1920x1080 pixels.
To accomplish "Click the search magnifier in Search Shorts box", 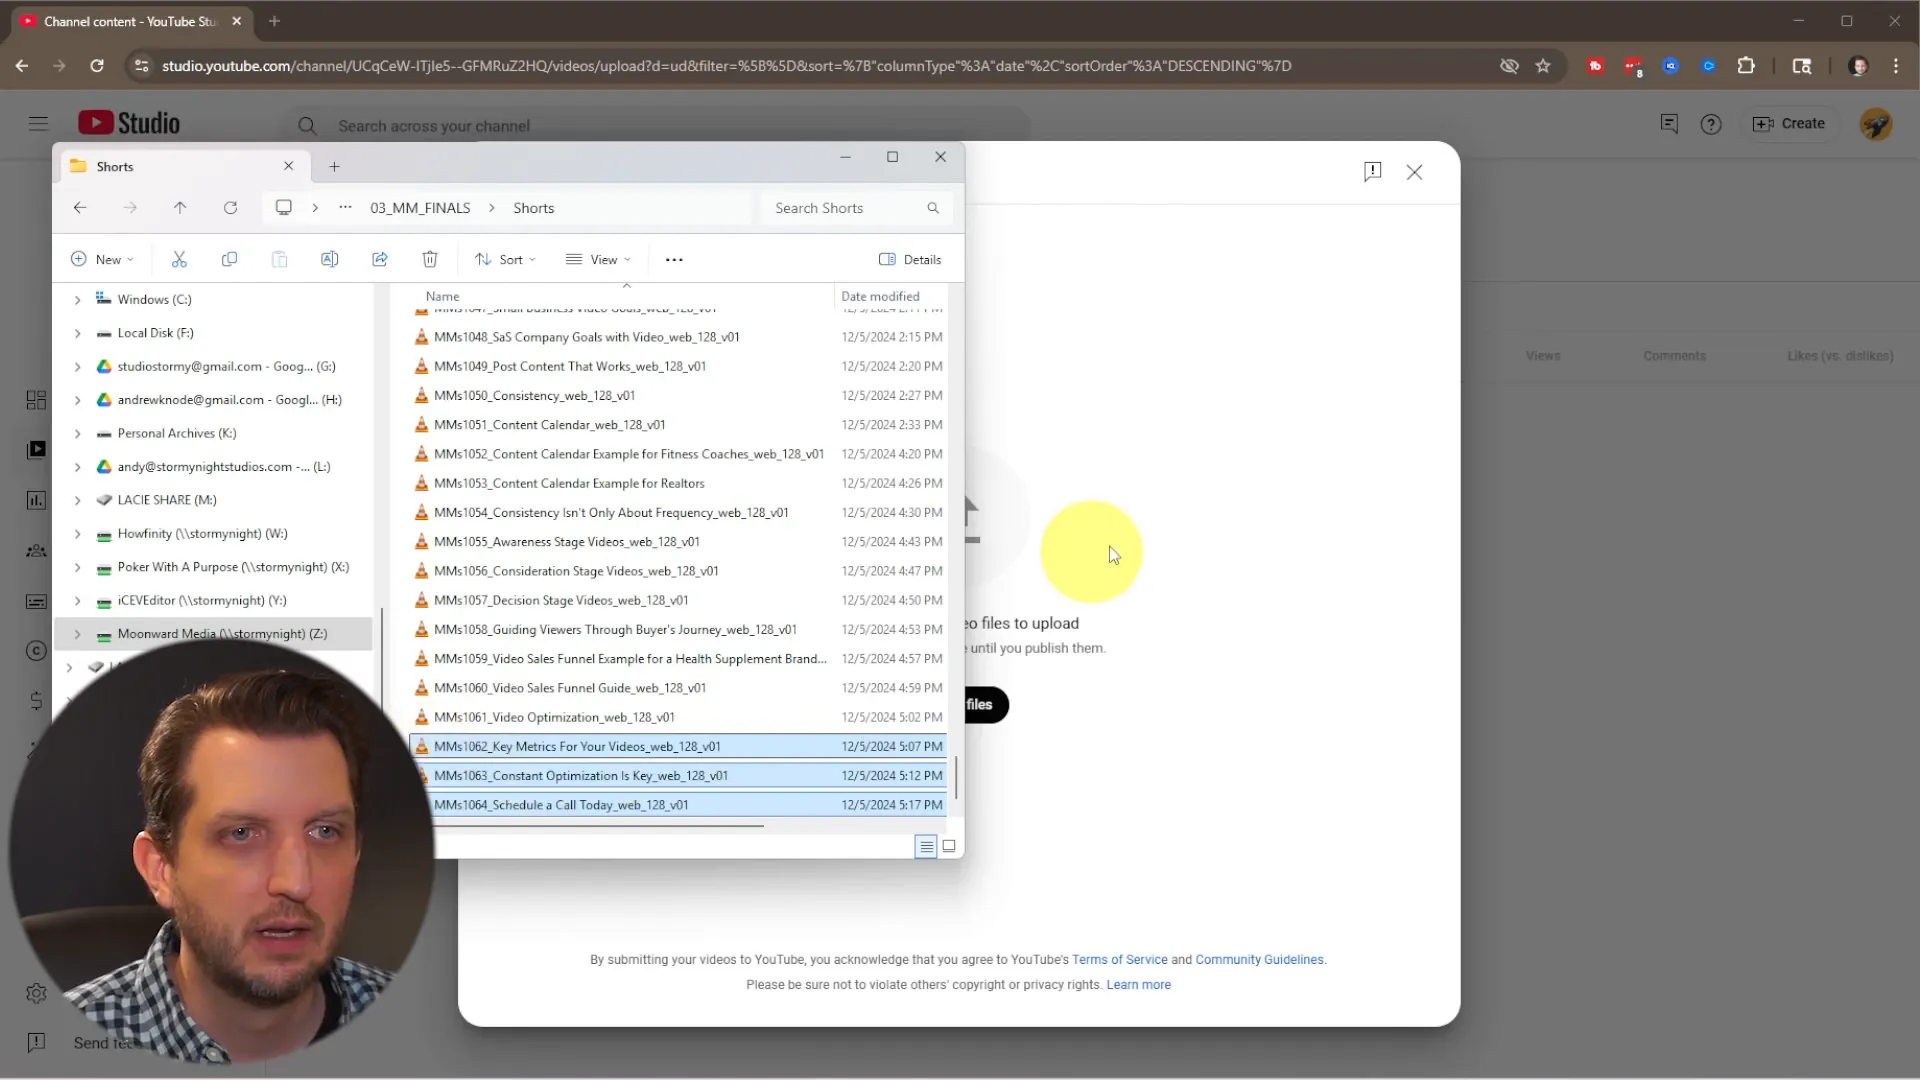I will point(933,208).
